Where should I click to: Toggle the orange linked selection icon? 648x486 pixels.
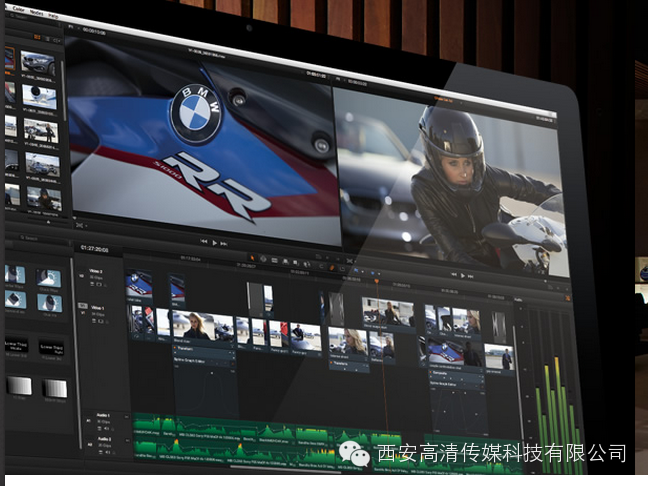331,268
